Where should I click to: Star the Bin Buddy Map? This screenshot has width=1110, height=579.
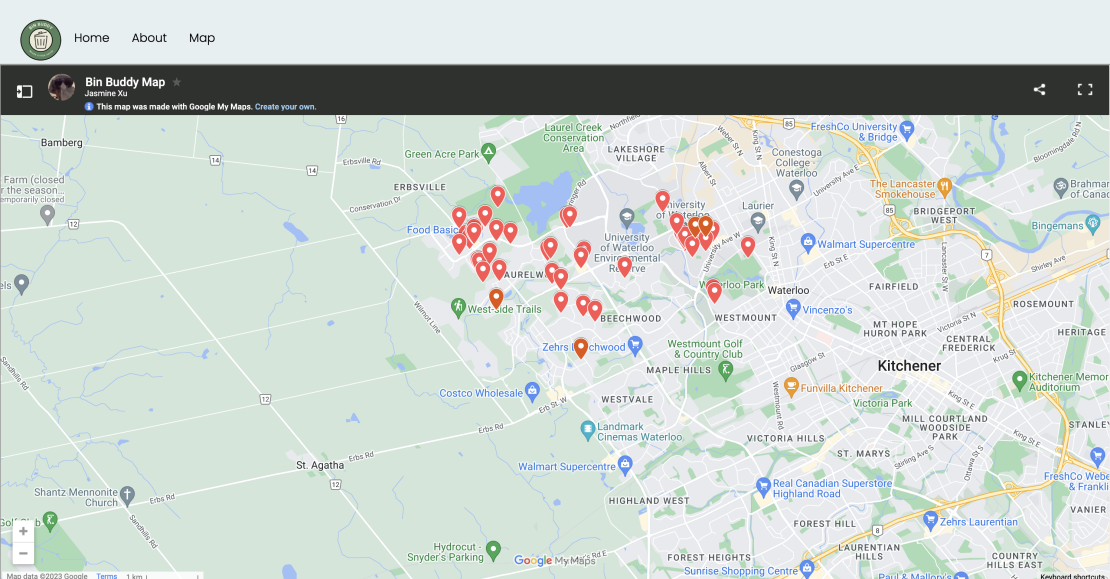coord(177,82)
